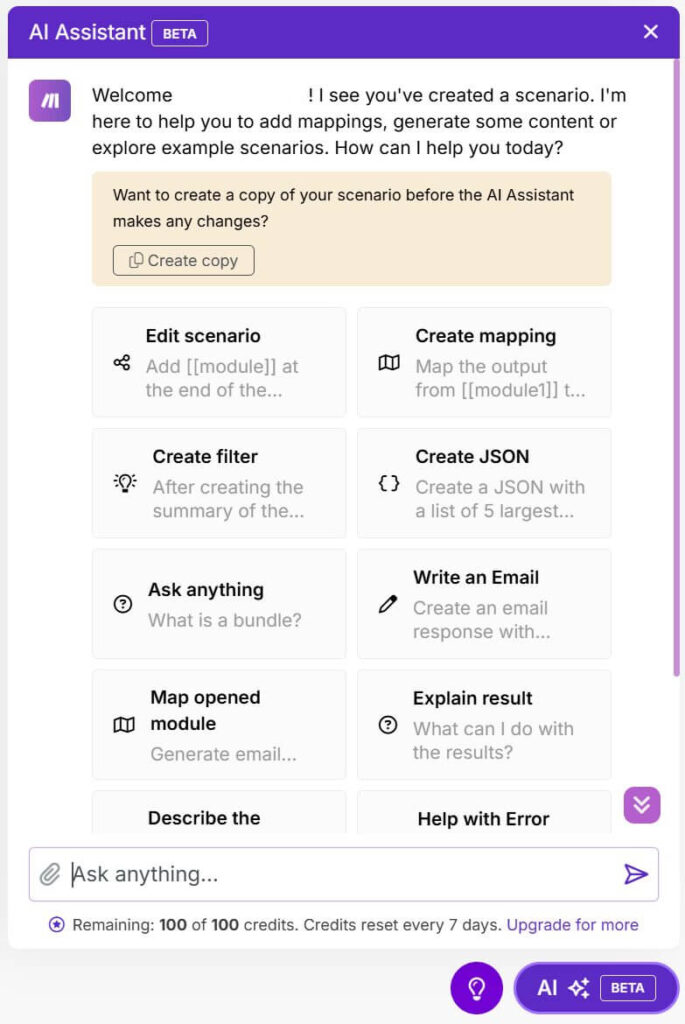Select the Create mapping suggestion card

click(x=484, y=362)
